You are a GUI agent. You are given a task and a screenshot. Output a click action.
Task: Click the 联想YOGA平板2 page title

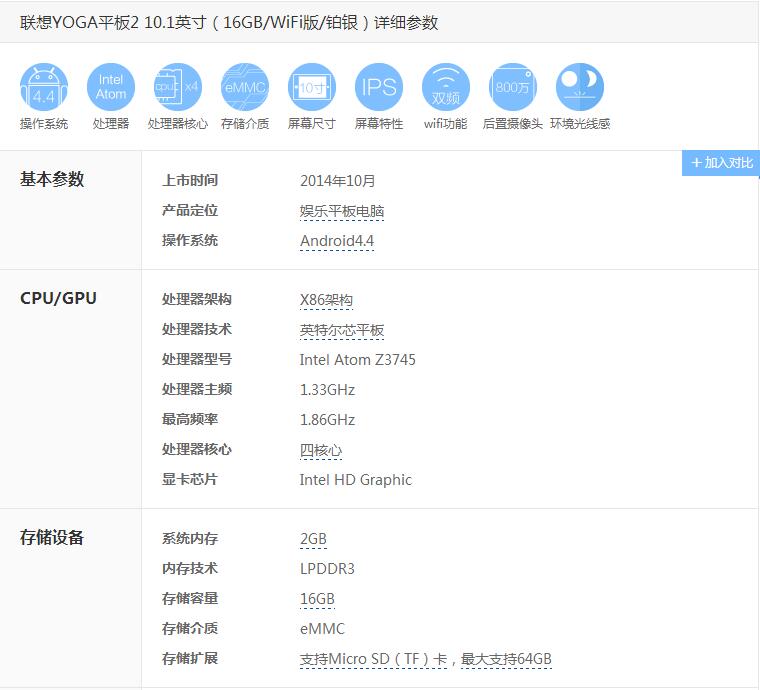tap(229, 22)
